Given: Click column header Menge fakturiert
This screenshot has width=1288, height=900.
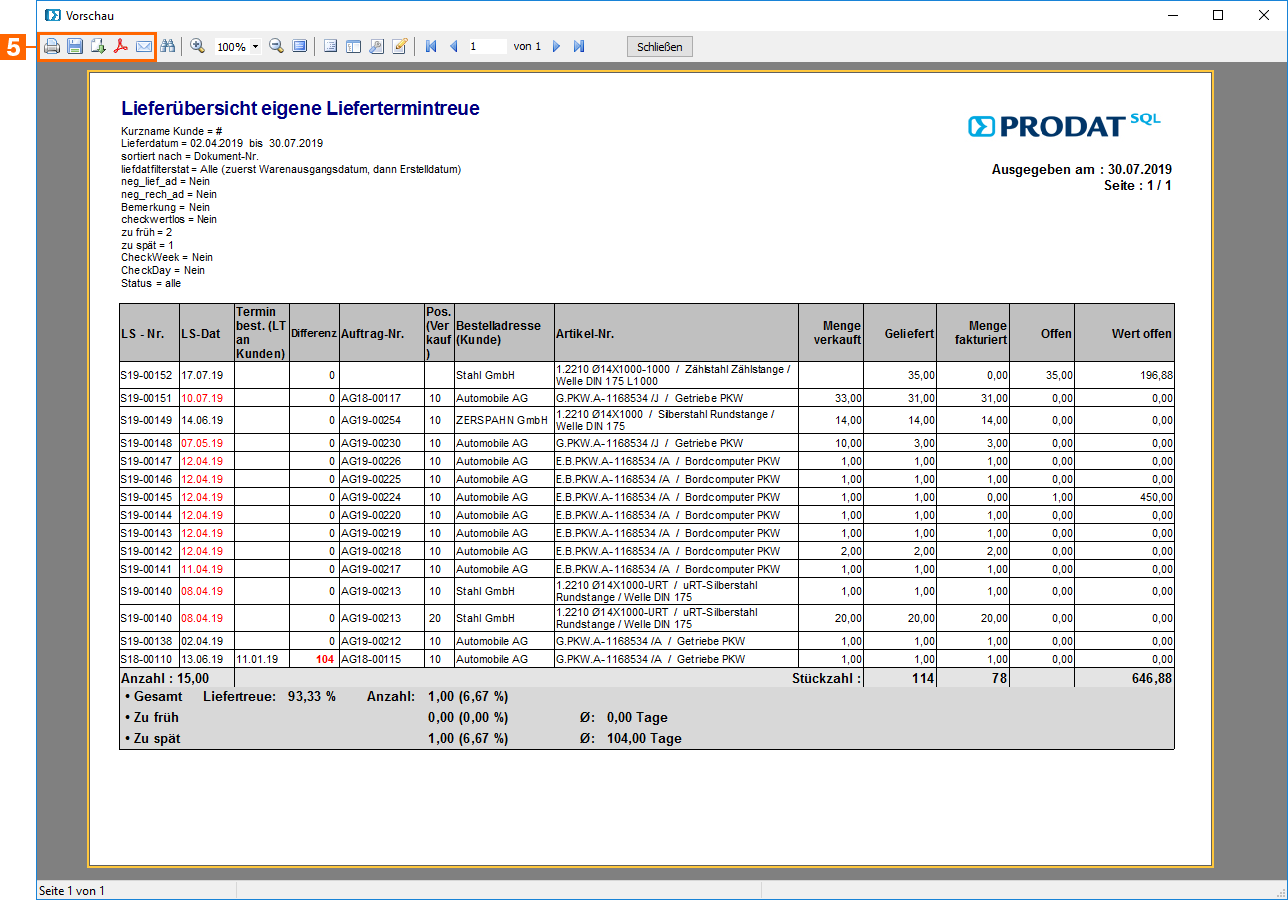Looking at the screenshot, I should click(x=974, y=333).
